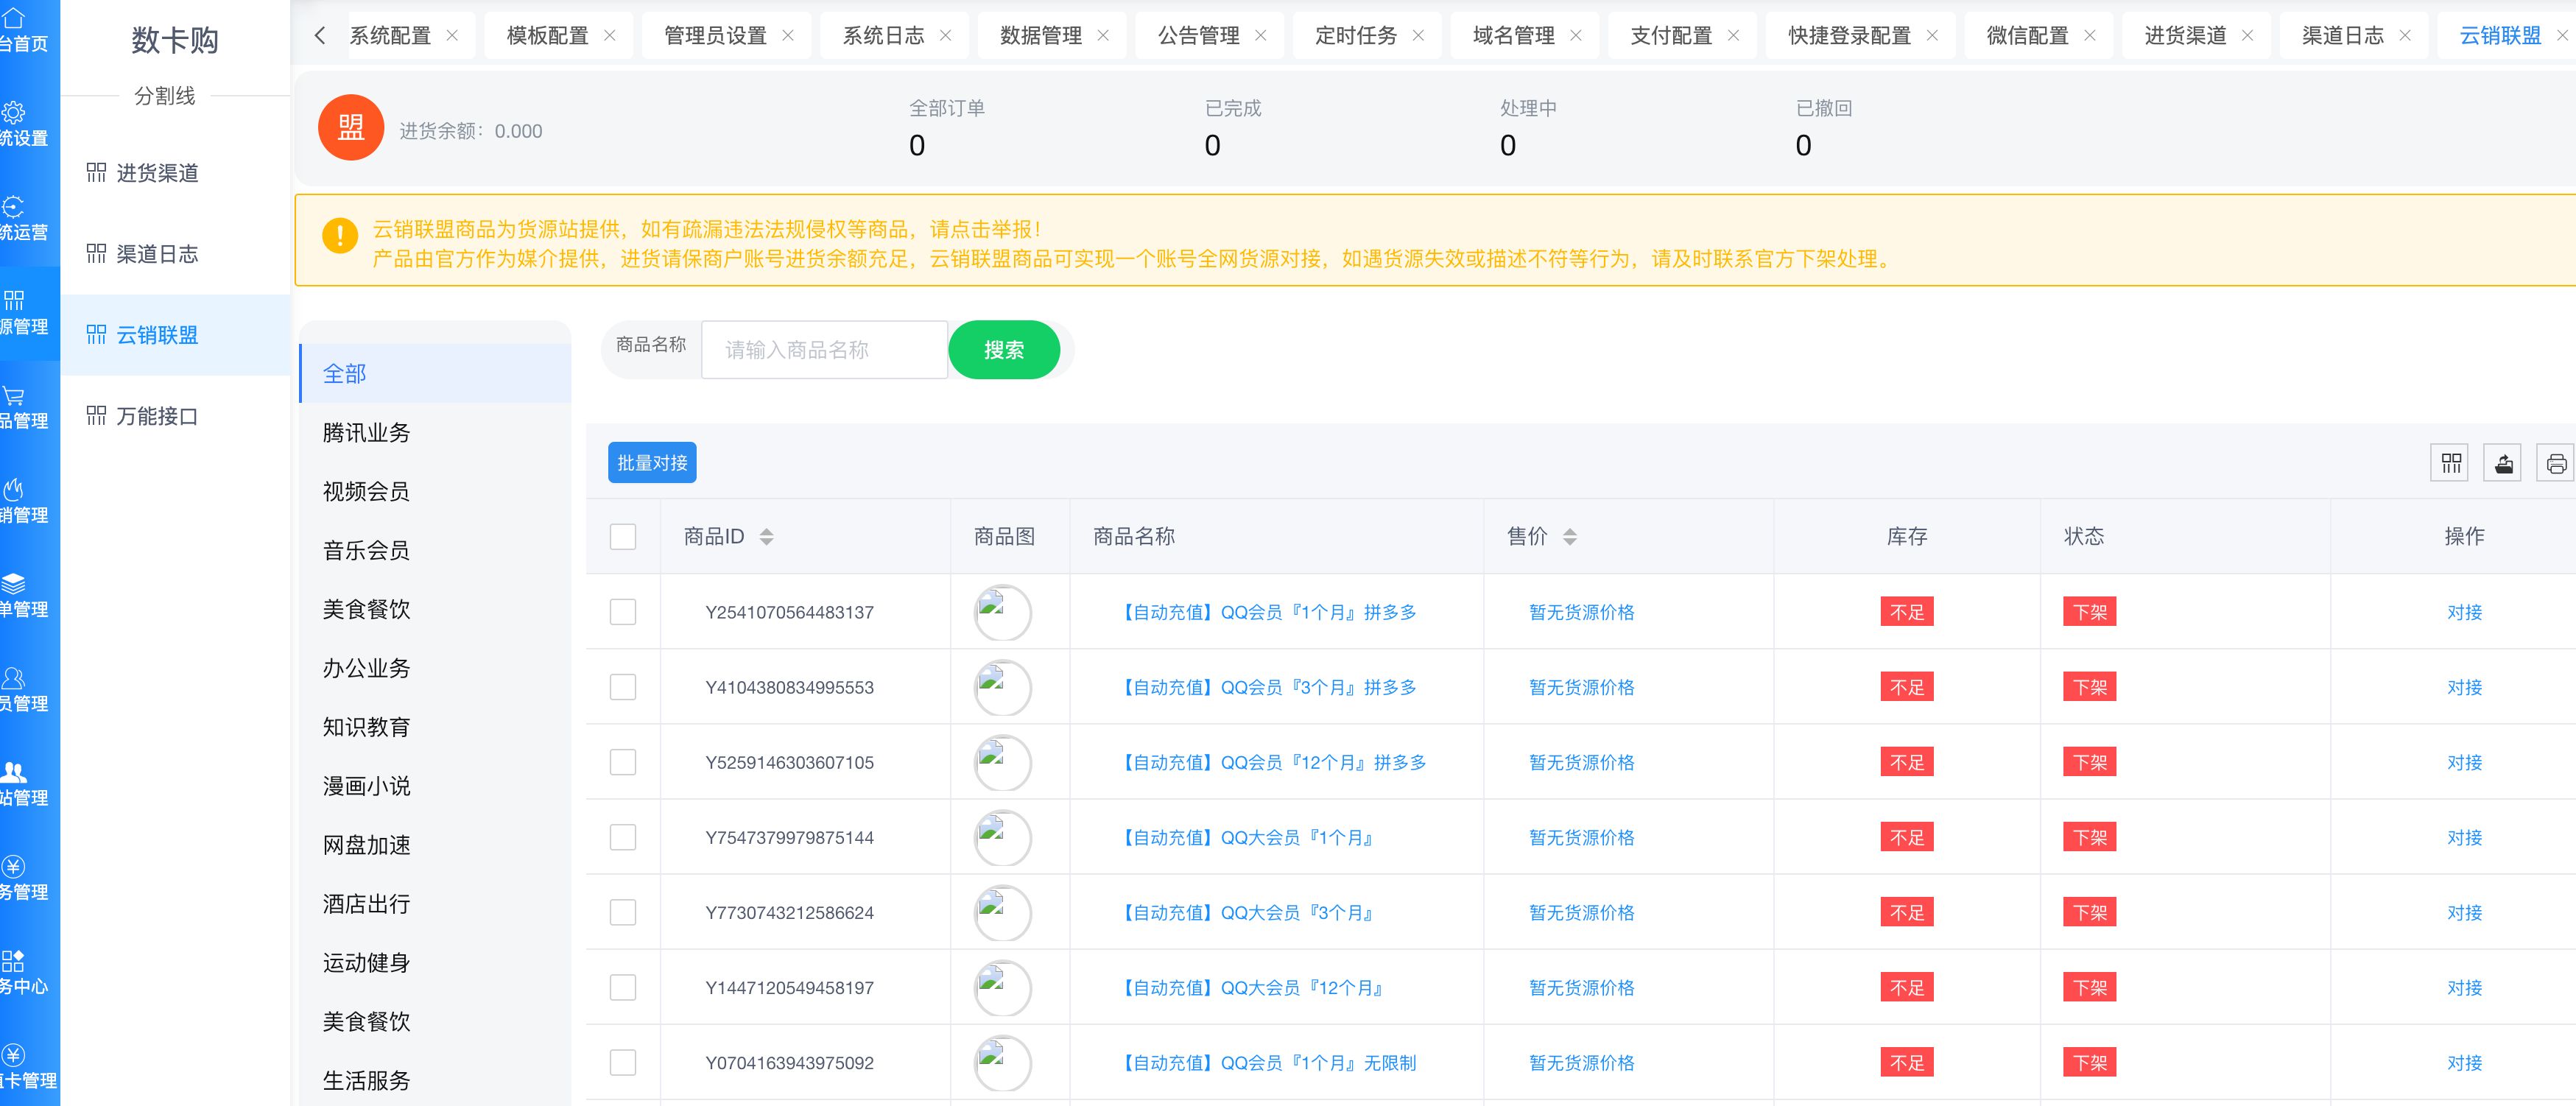Open the home page icon in the blue sidebar
This screenshot has height=1106, width=2576.
coord(13,18)
